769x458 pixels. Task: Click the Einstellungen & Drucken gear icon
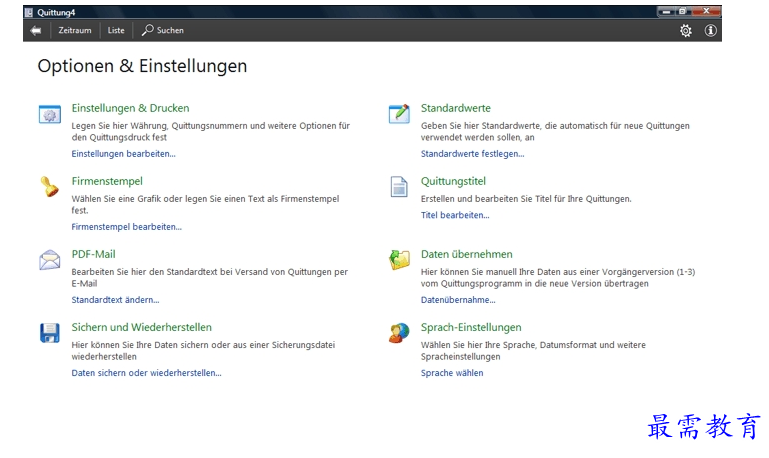(x=49, y=114)
